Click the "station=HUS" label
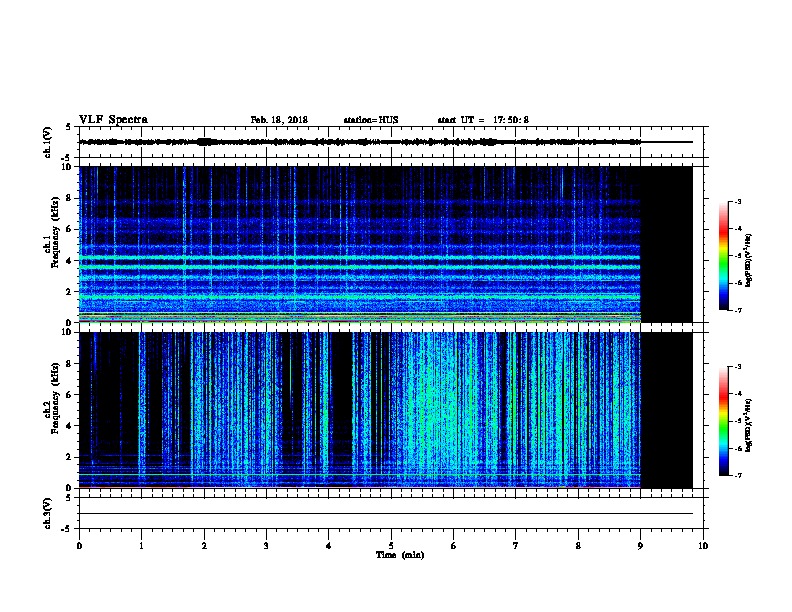The image size is (792, 612). pos(371,120)
